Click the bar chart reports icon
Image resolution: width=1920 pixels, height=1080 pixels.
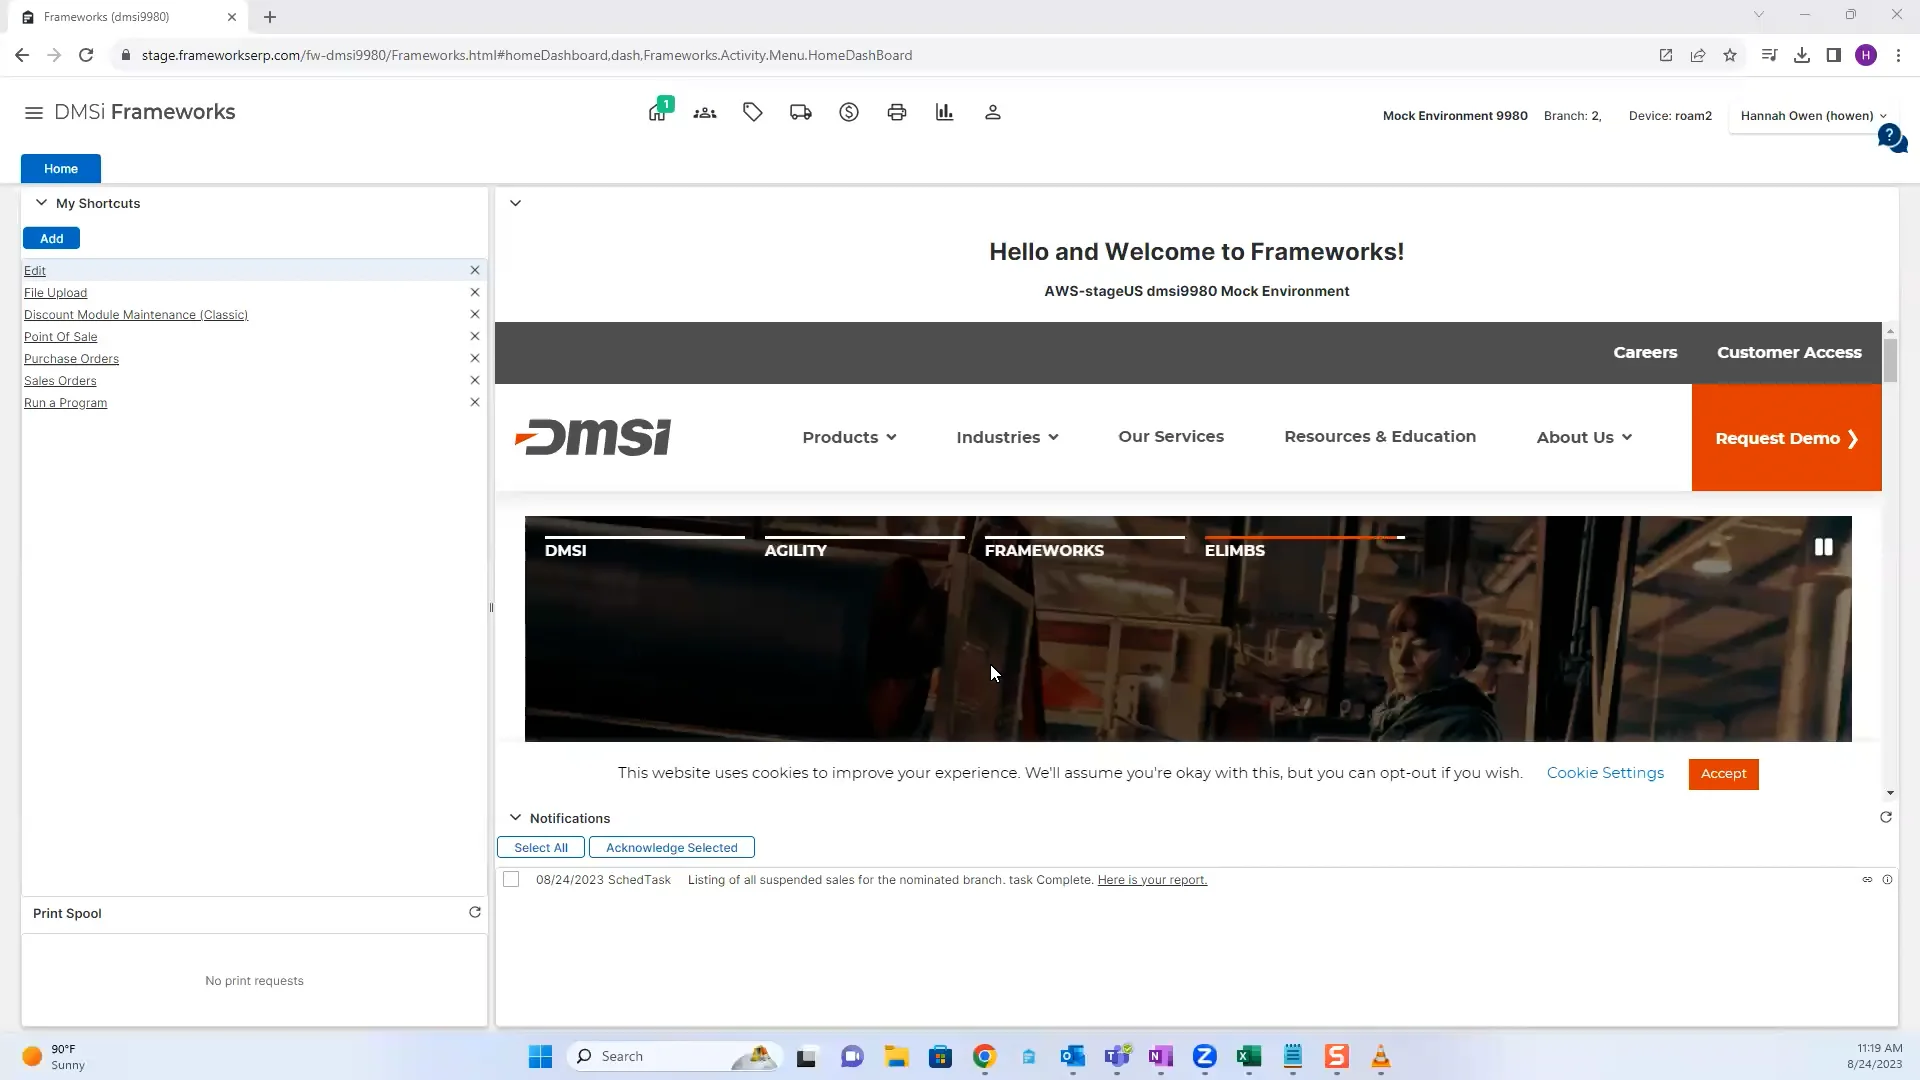click(945, 112)
